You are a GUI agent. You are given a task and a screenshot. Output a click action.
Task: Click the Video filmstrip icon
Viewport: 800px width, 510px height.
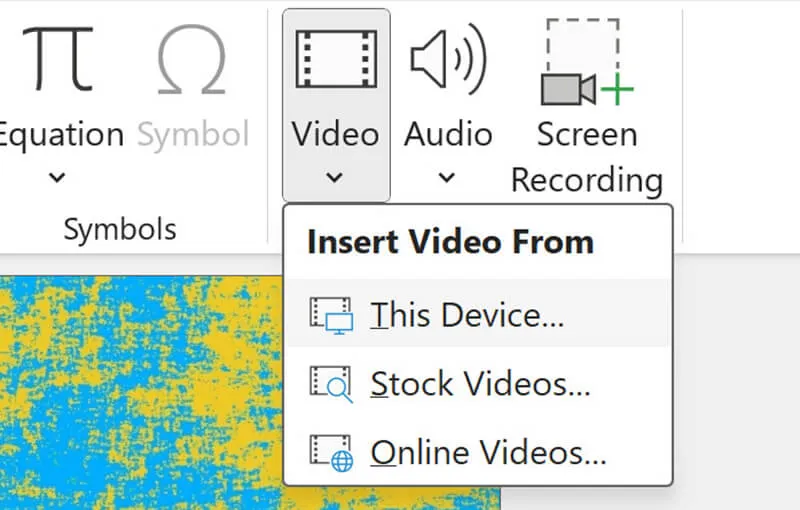(336, 59)
